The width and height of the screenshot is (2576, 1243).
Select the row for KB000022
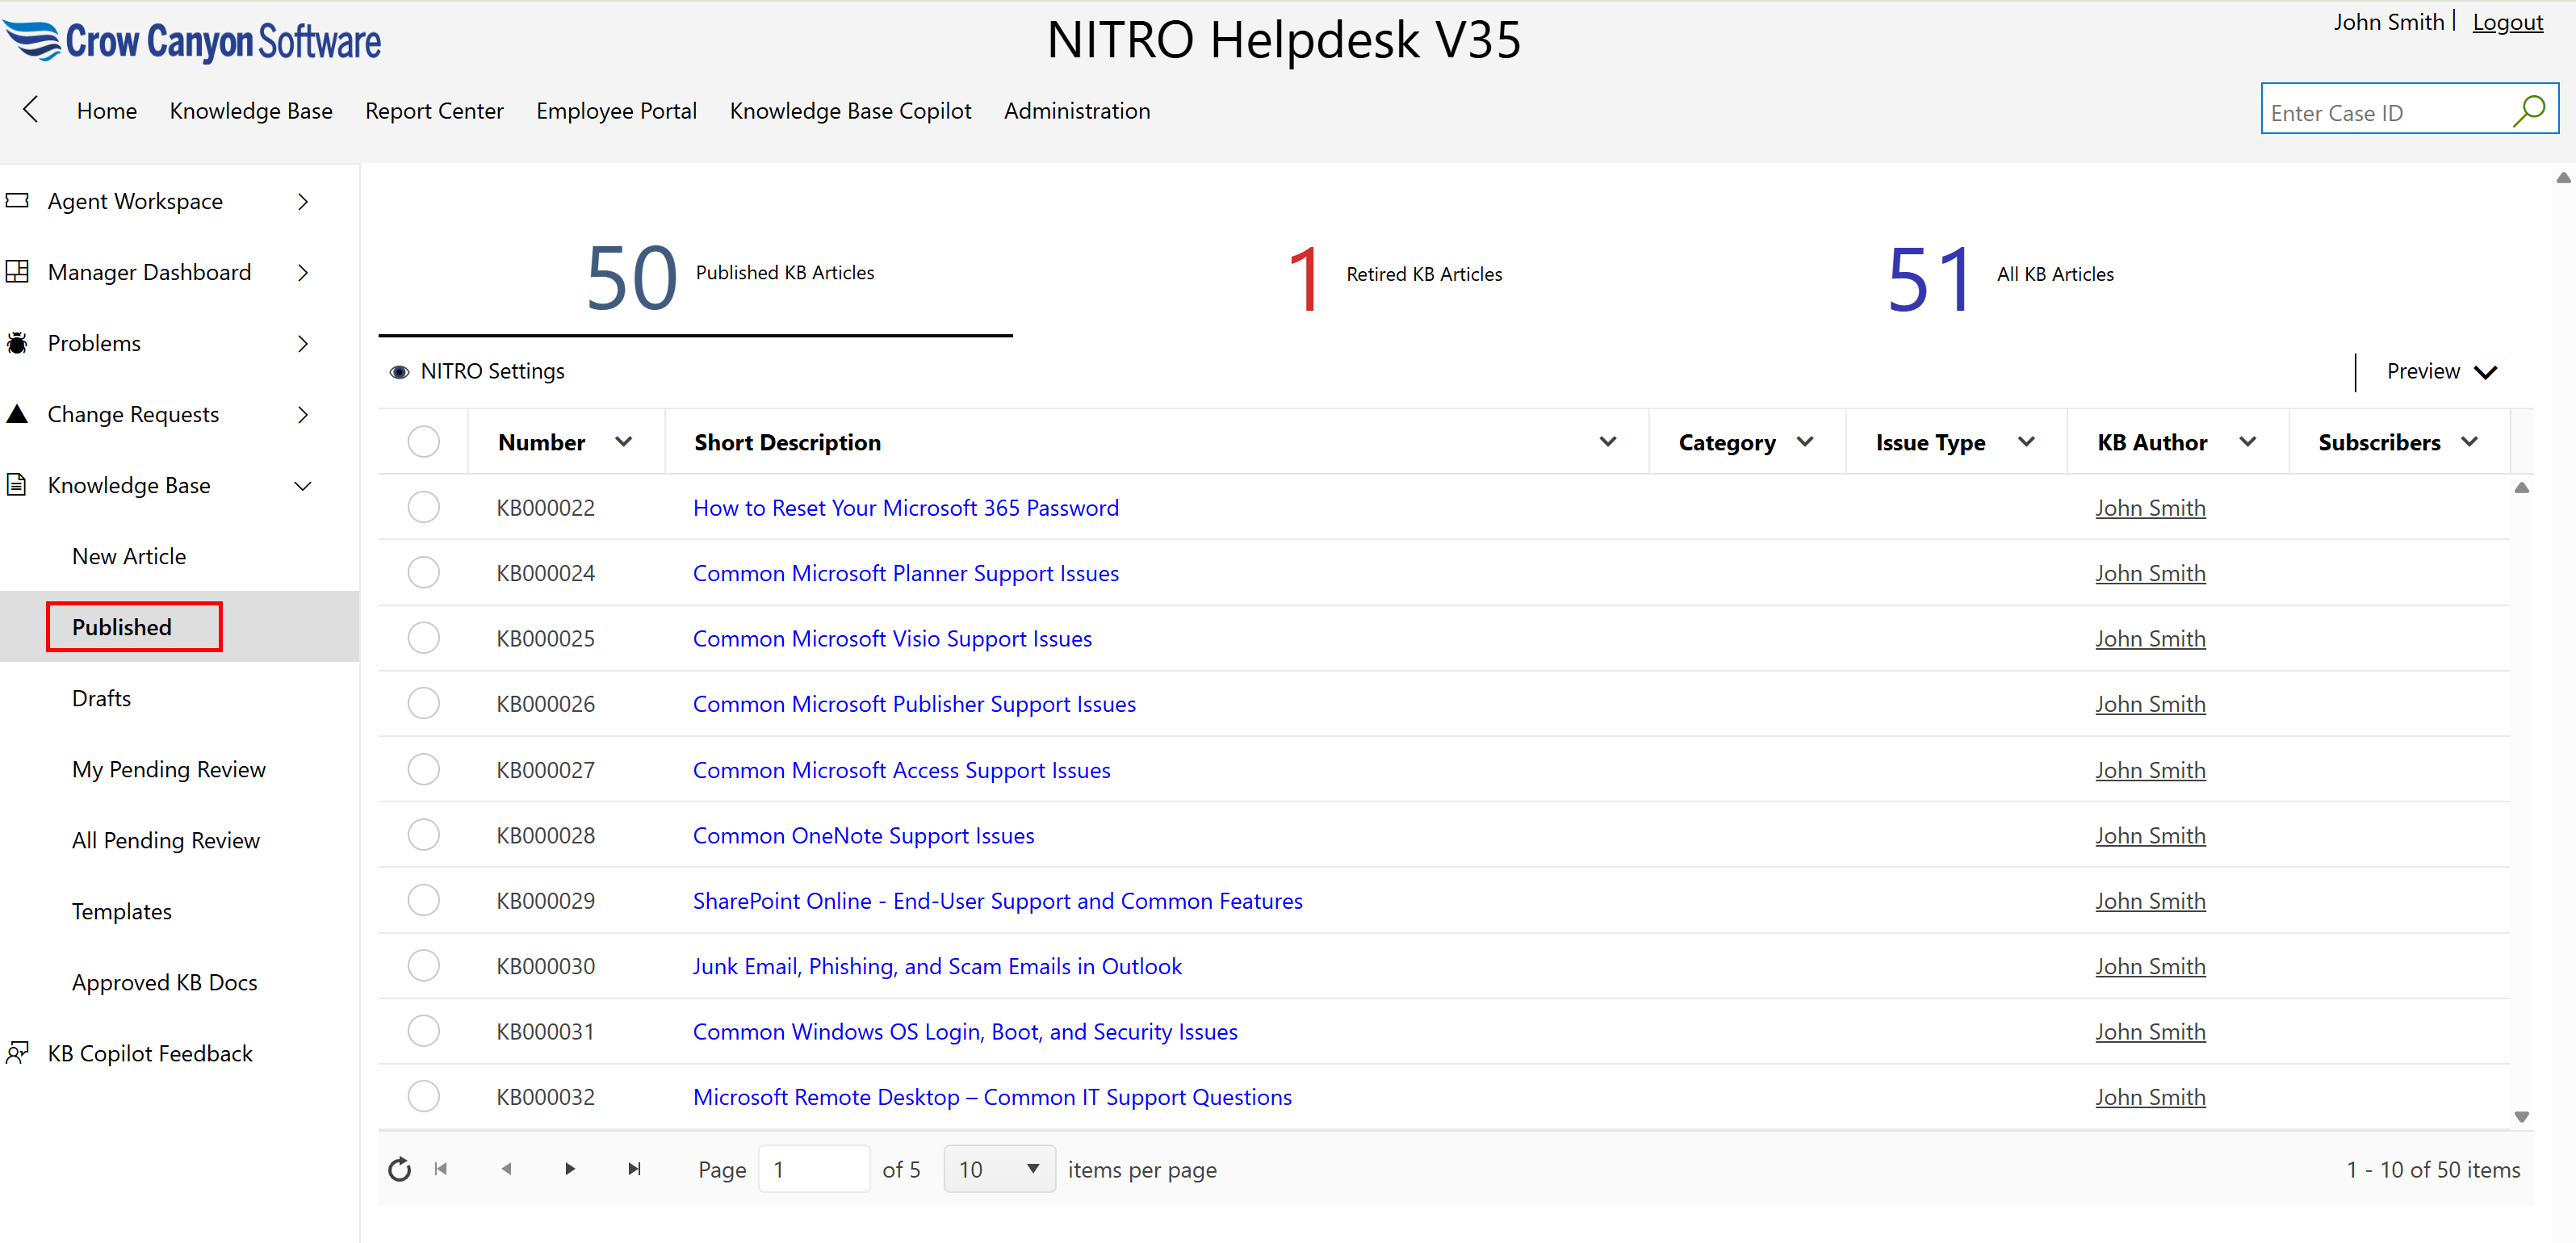[x=424, y=507]
